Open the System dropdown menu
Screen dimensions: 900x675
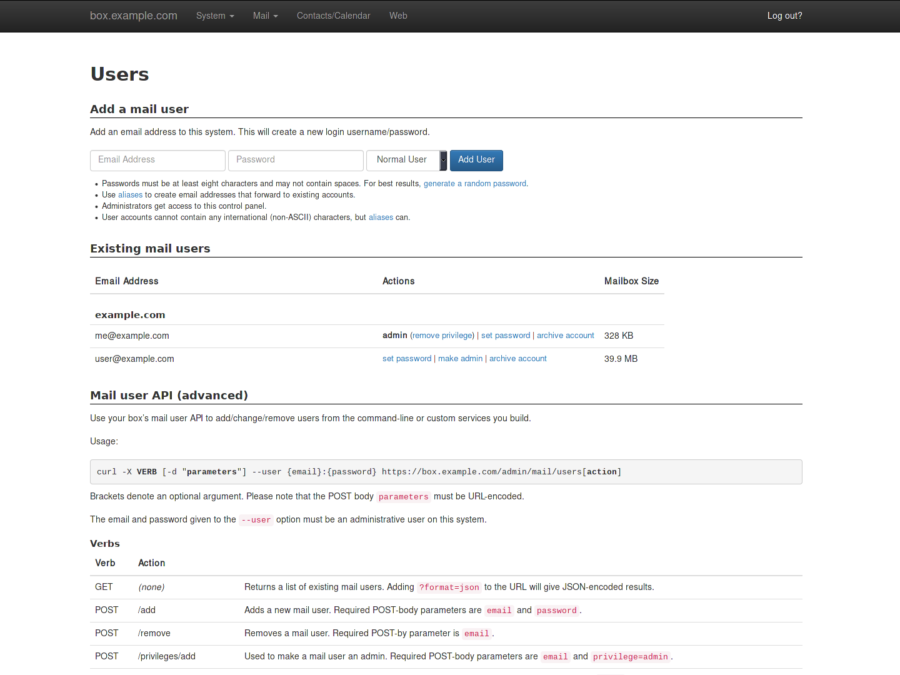point(215,16)
